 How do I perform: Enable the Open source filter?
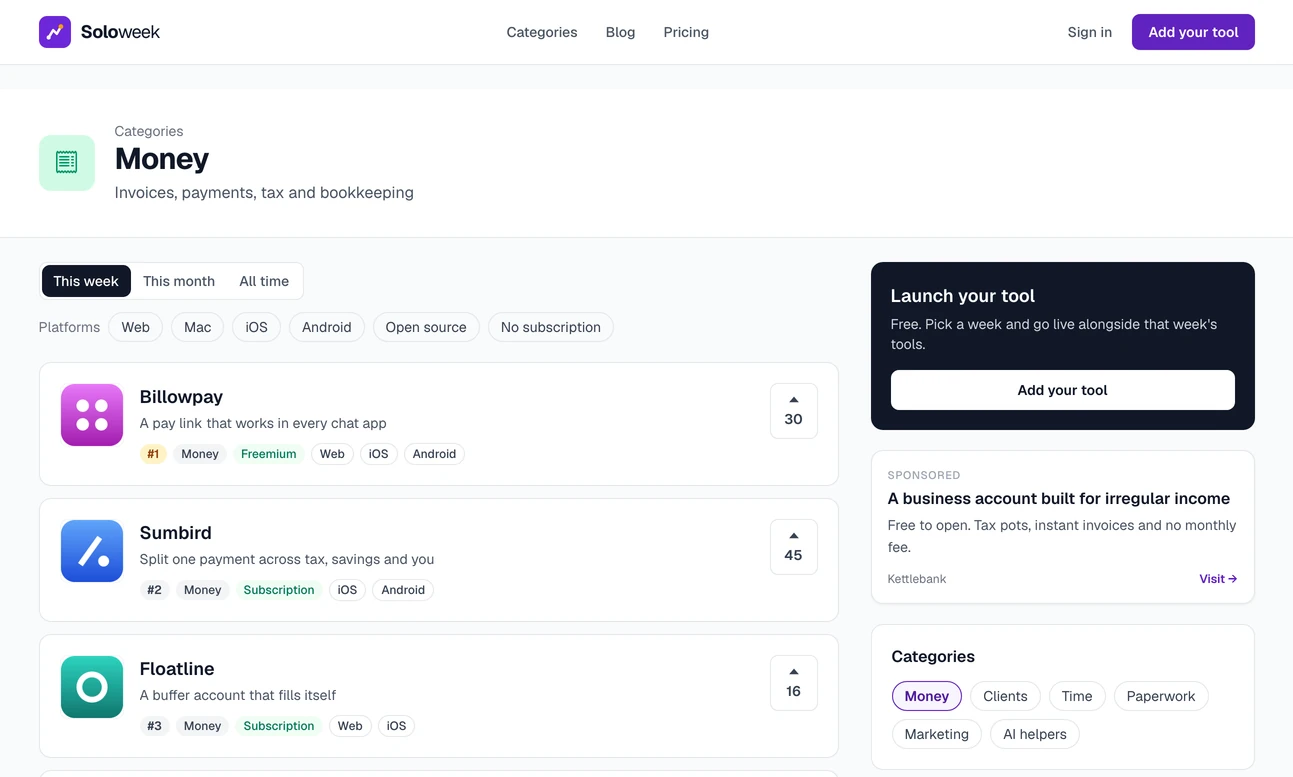tap(426, 327)
